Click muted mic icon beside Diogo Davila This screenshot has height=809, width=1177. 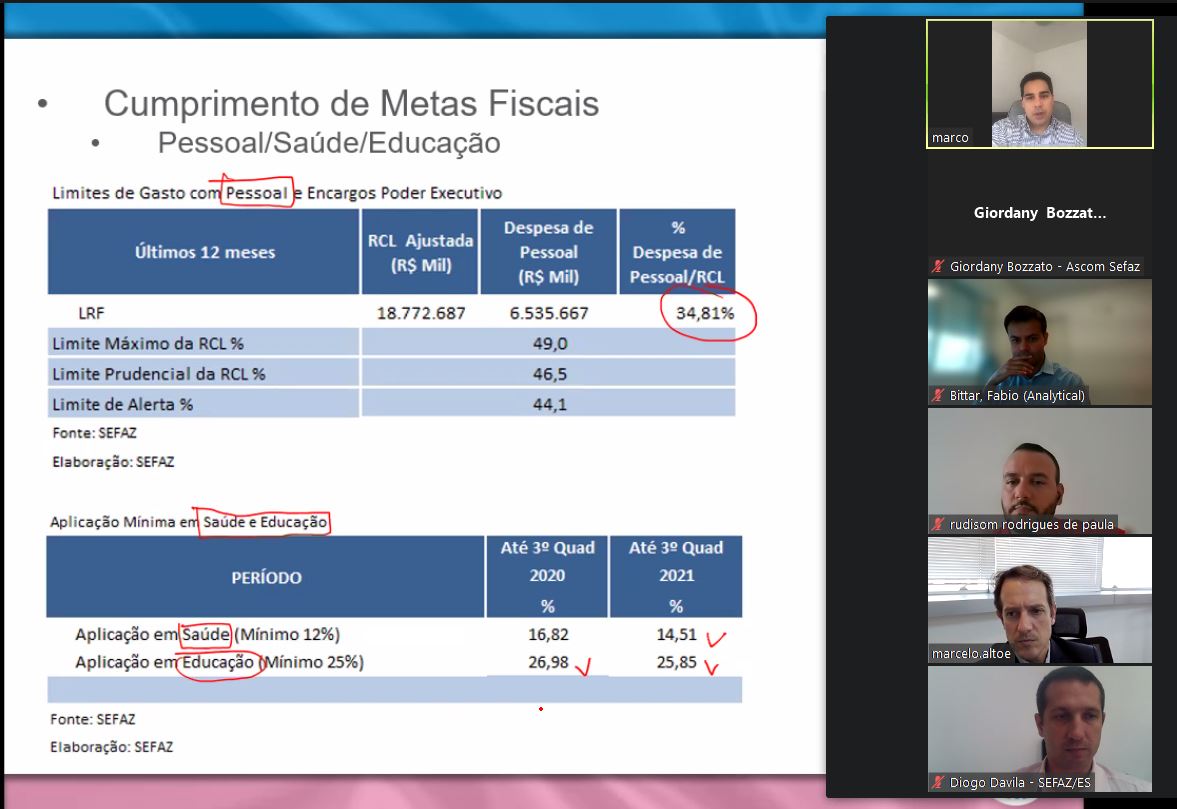click(938, 783)
